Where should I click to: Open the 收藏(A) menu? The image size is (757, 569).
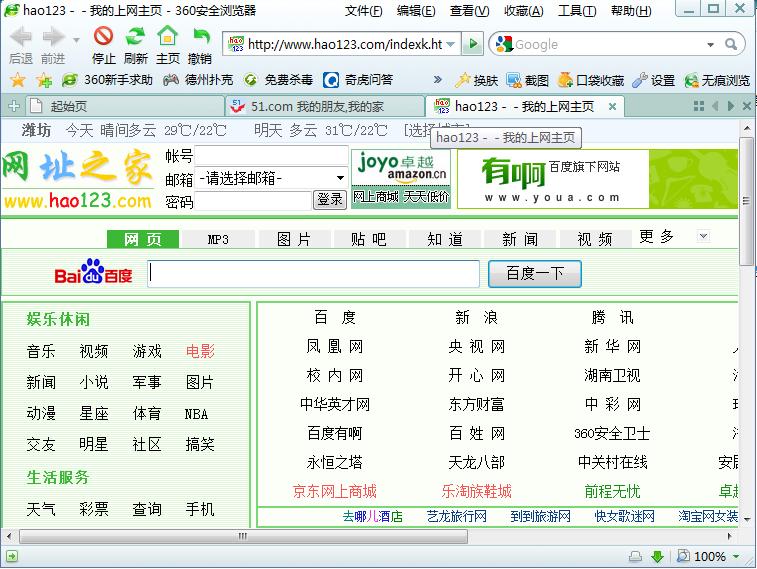pos(523,11)
